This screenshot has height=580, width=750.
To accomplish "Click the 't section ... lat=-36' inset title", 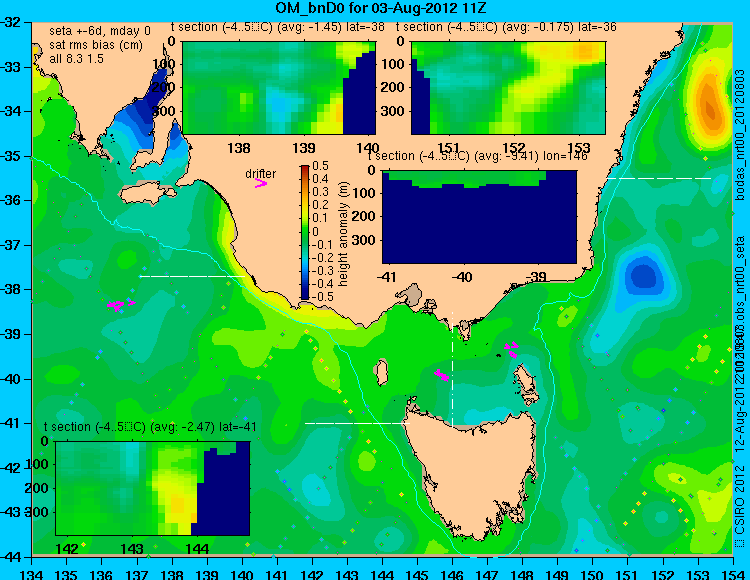I will coord(506,27).
